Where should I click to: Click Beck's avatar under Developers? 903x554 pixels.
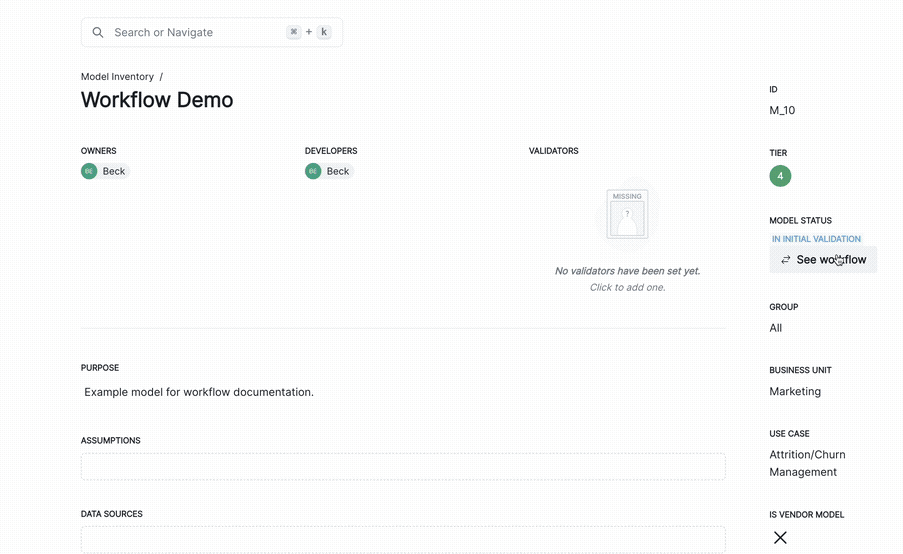313,171
